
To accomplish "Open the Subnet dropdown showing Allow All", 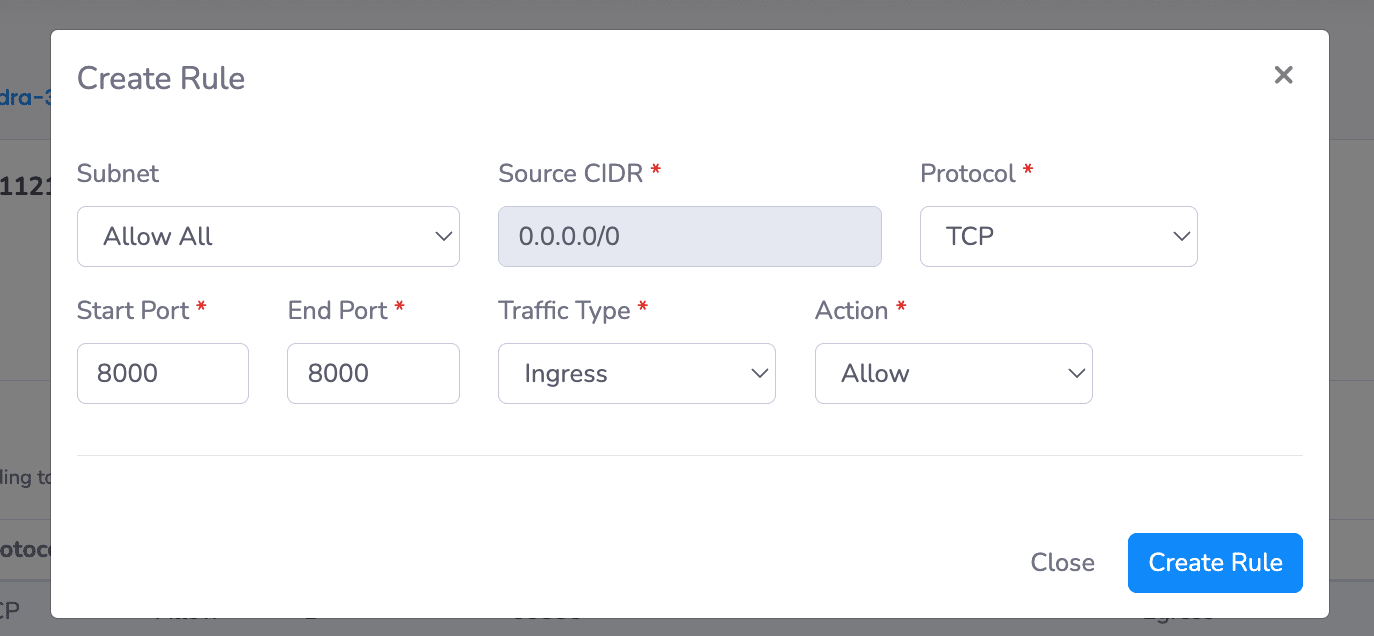I will click(268, 237).
